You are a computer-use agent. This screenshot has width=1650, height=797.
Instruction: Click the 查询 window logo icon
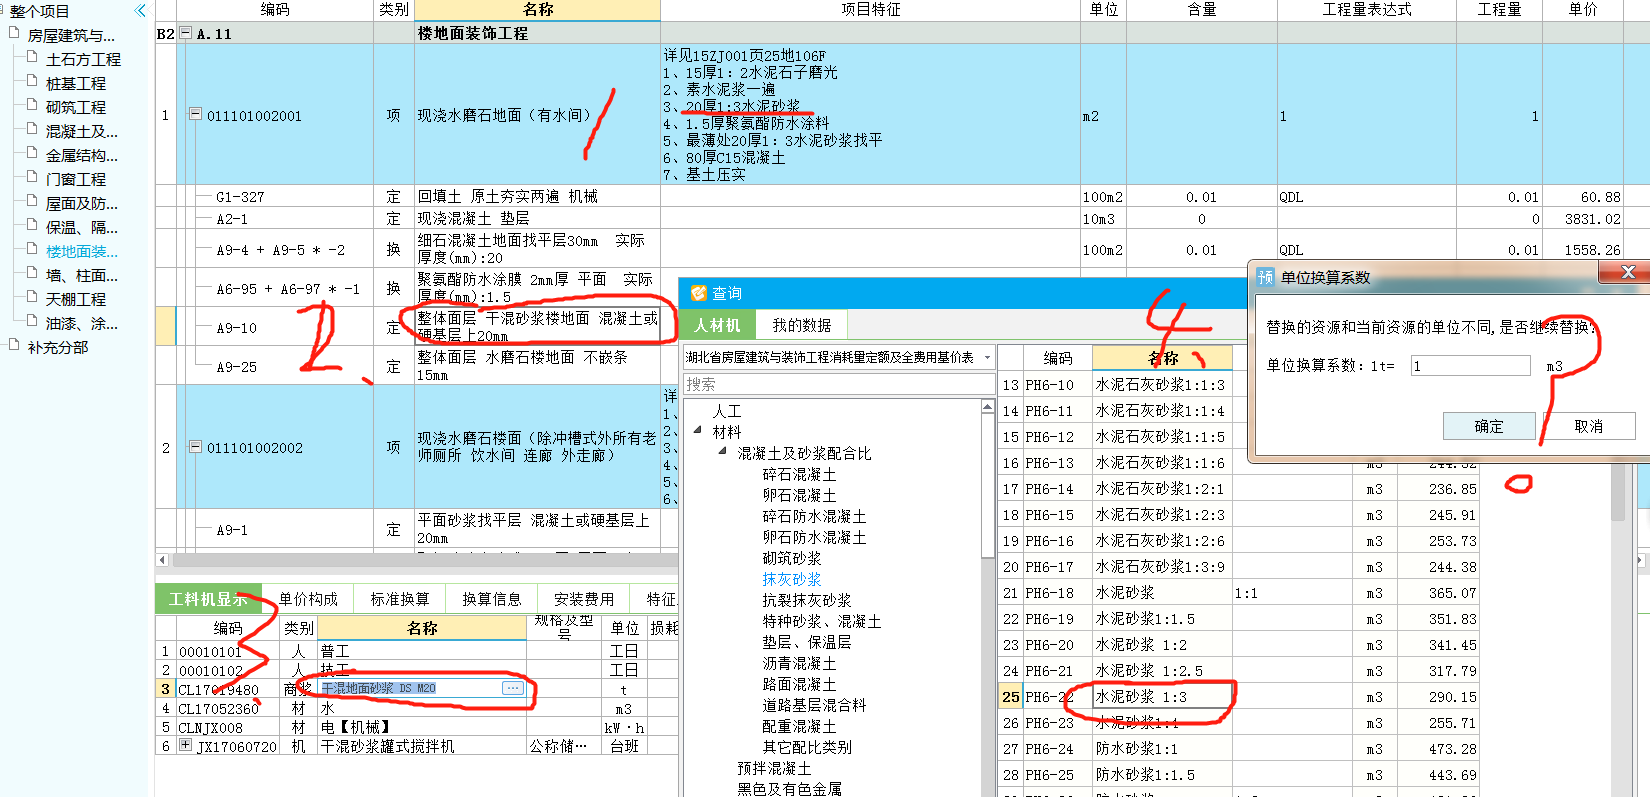[x=699, y=293]
